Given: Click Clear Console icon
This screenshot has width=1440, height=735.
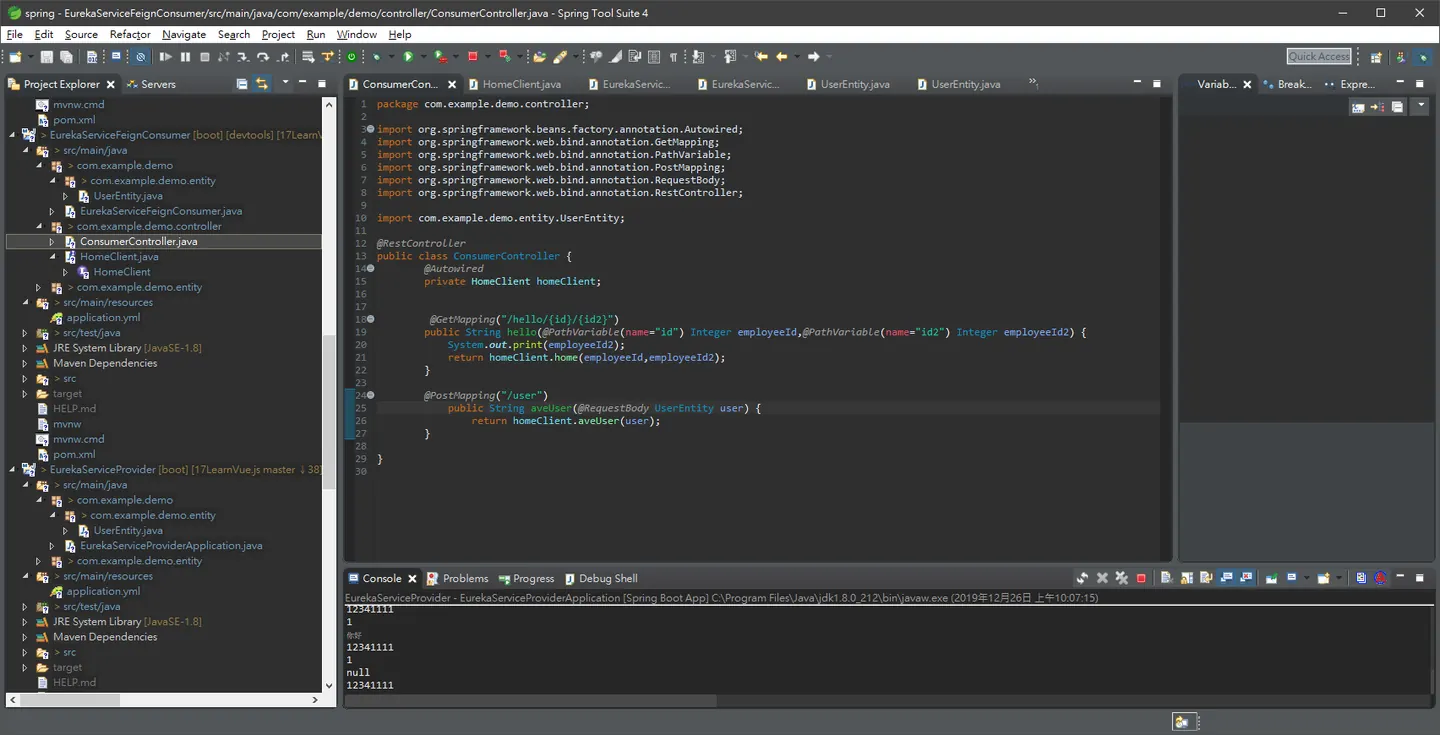Looking at the screenshot, I should (x=1166, y=578).
